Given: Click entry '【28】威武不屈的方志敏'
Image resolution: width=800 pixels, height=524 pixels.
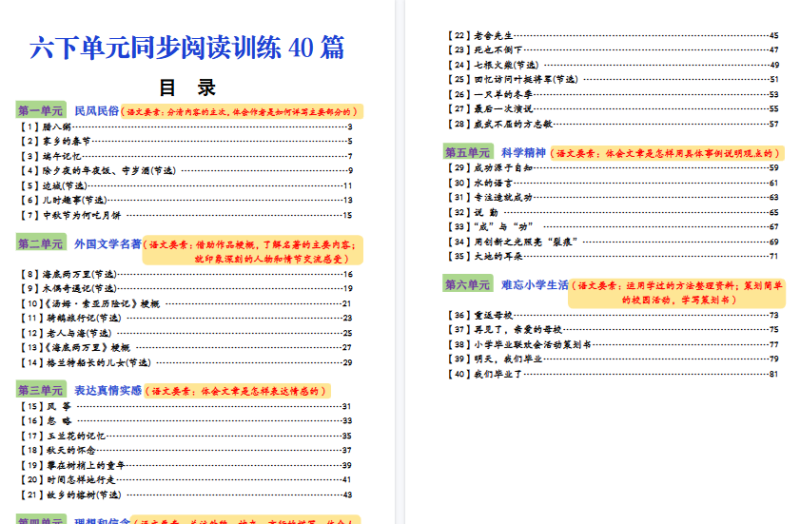Looking at the screenshot, I should pos(613,124).
